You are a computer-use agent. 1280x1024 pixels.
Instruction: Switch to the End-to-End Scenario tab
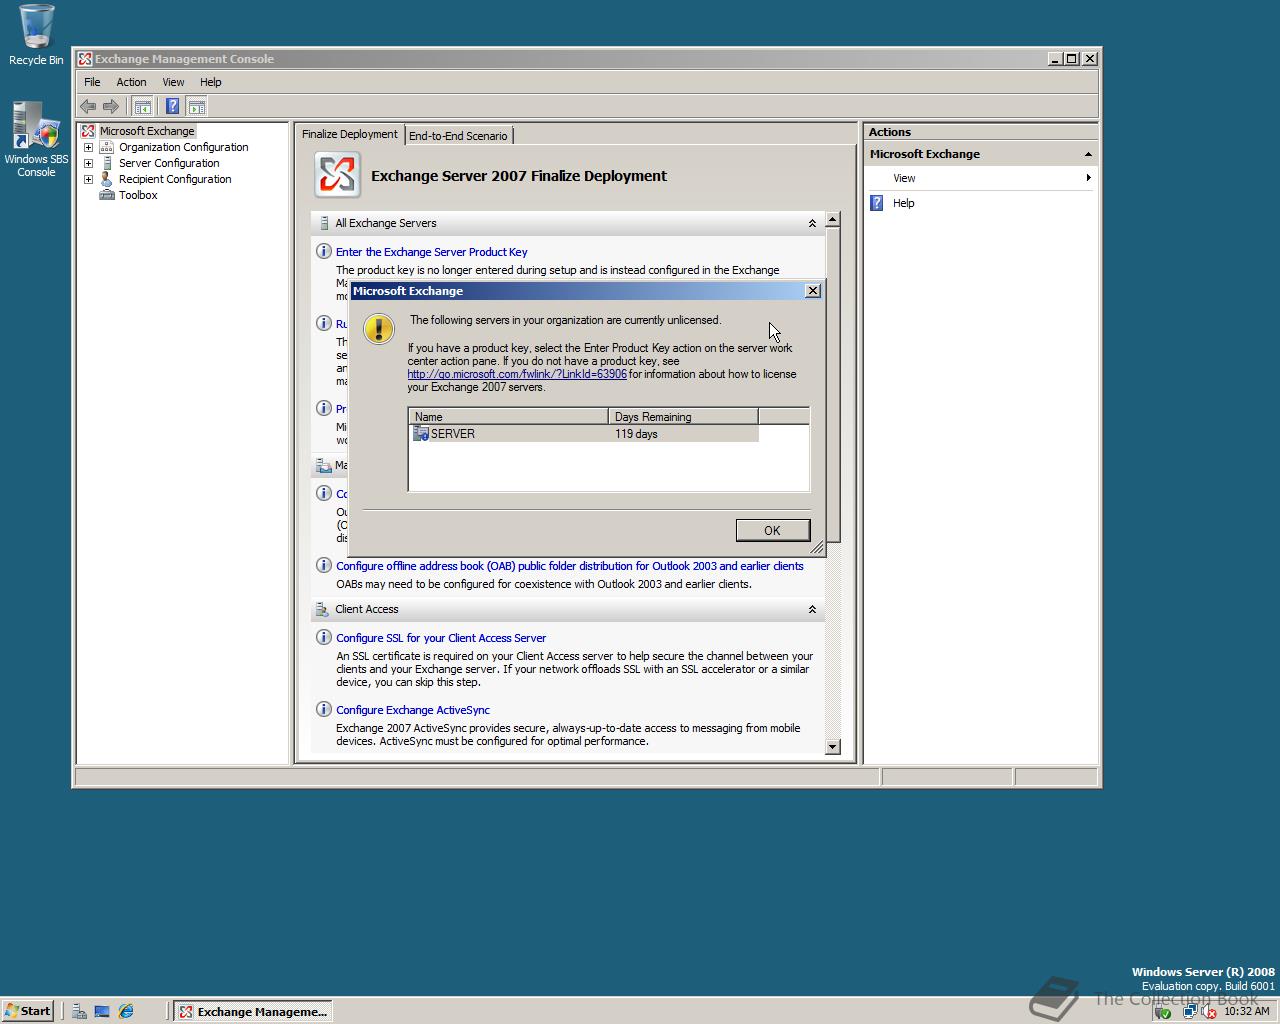[458, 136]
